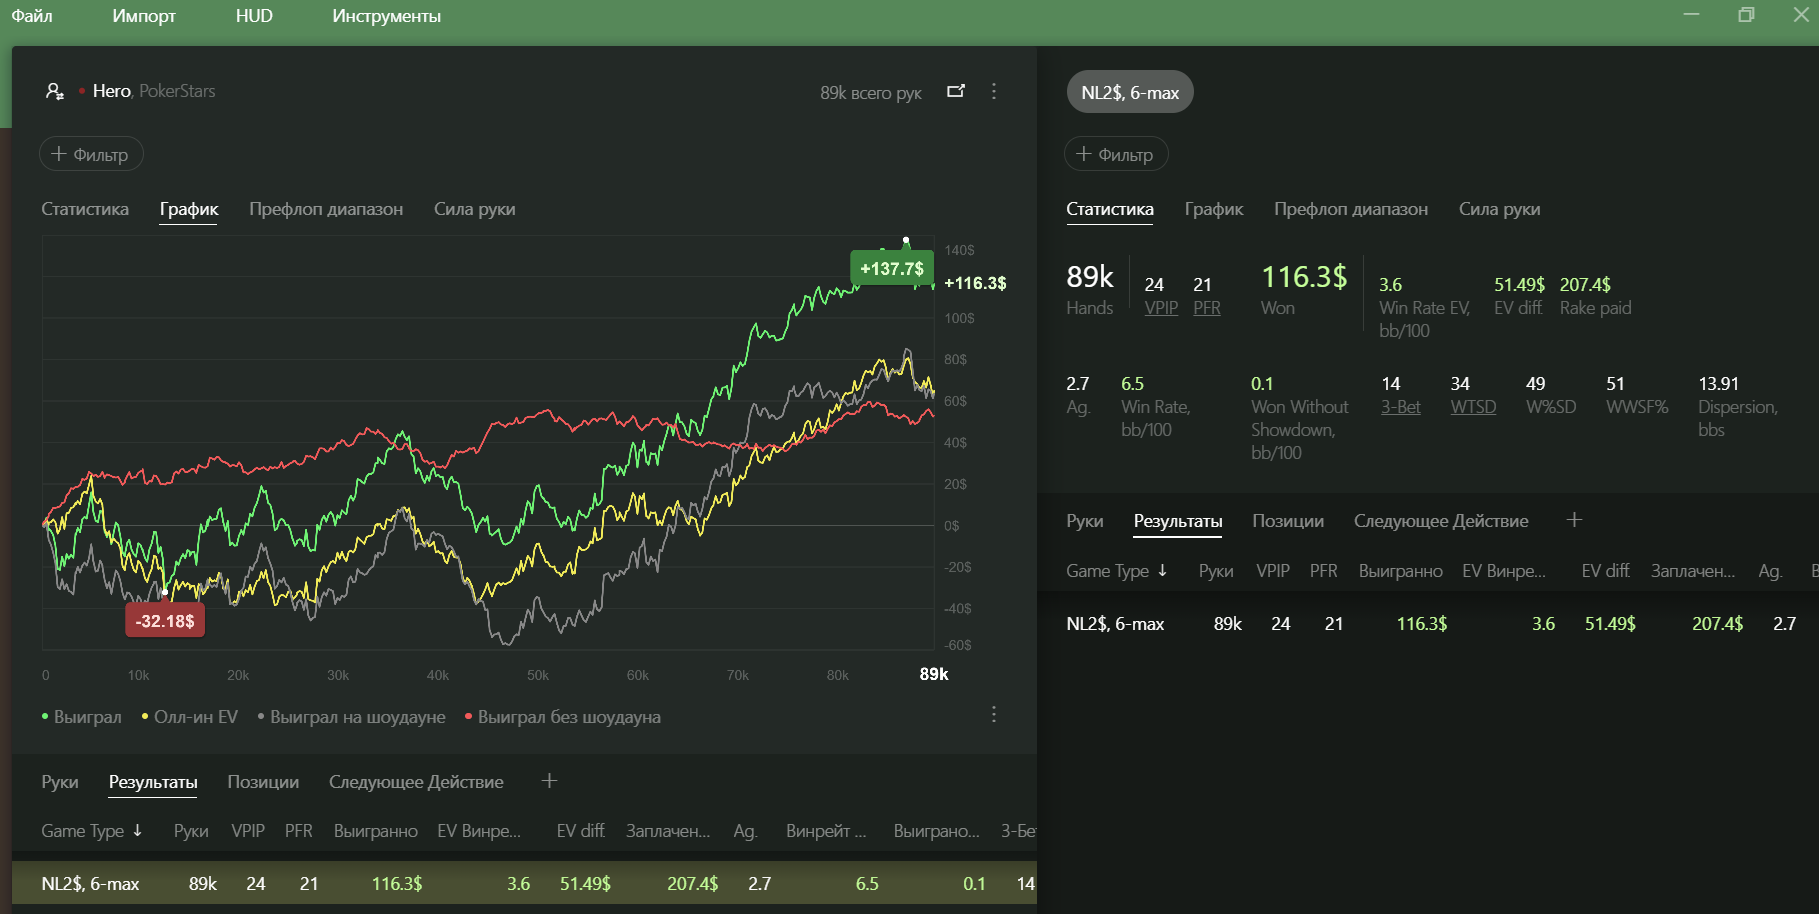Open graph legend three-dot options menu
Screen dimensions: 1819x914
[x=993, y=714]
